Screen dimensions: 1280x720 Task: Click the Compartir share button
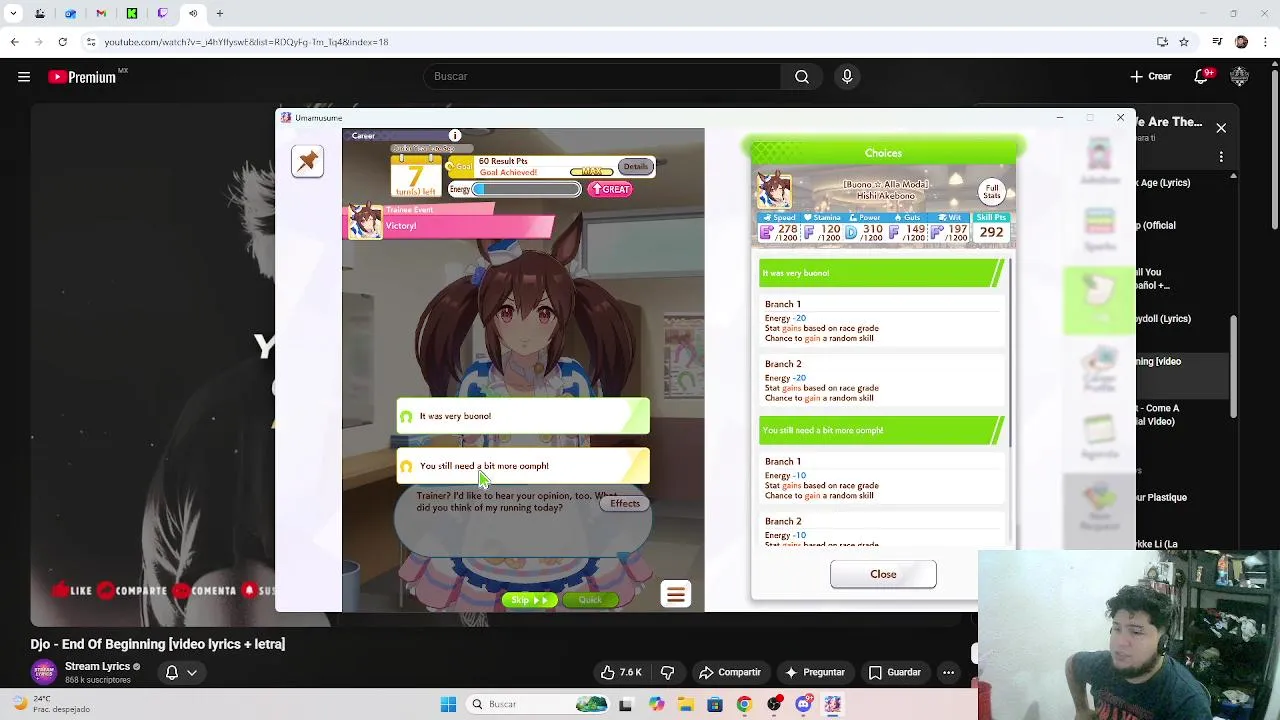point(730,672)
